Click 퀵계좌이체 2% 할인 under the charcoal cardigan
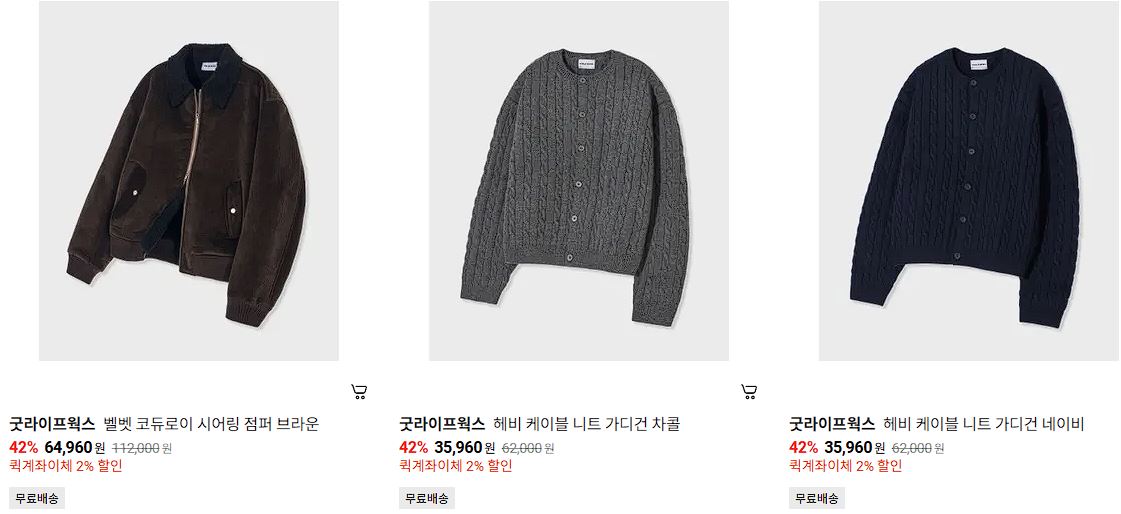 455,466
